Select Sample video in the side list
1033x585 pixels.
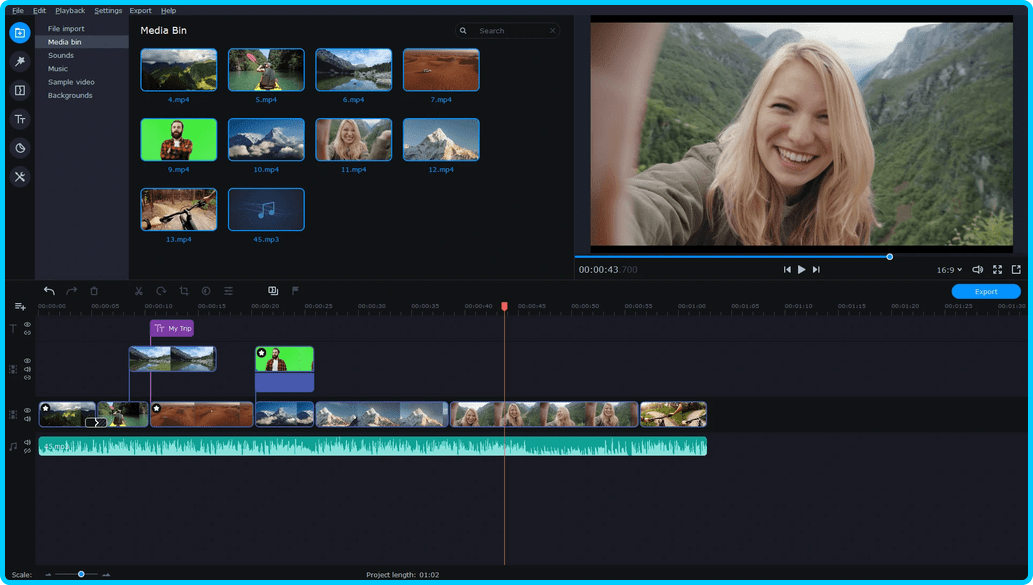click(82, 82)
